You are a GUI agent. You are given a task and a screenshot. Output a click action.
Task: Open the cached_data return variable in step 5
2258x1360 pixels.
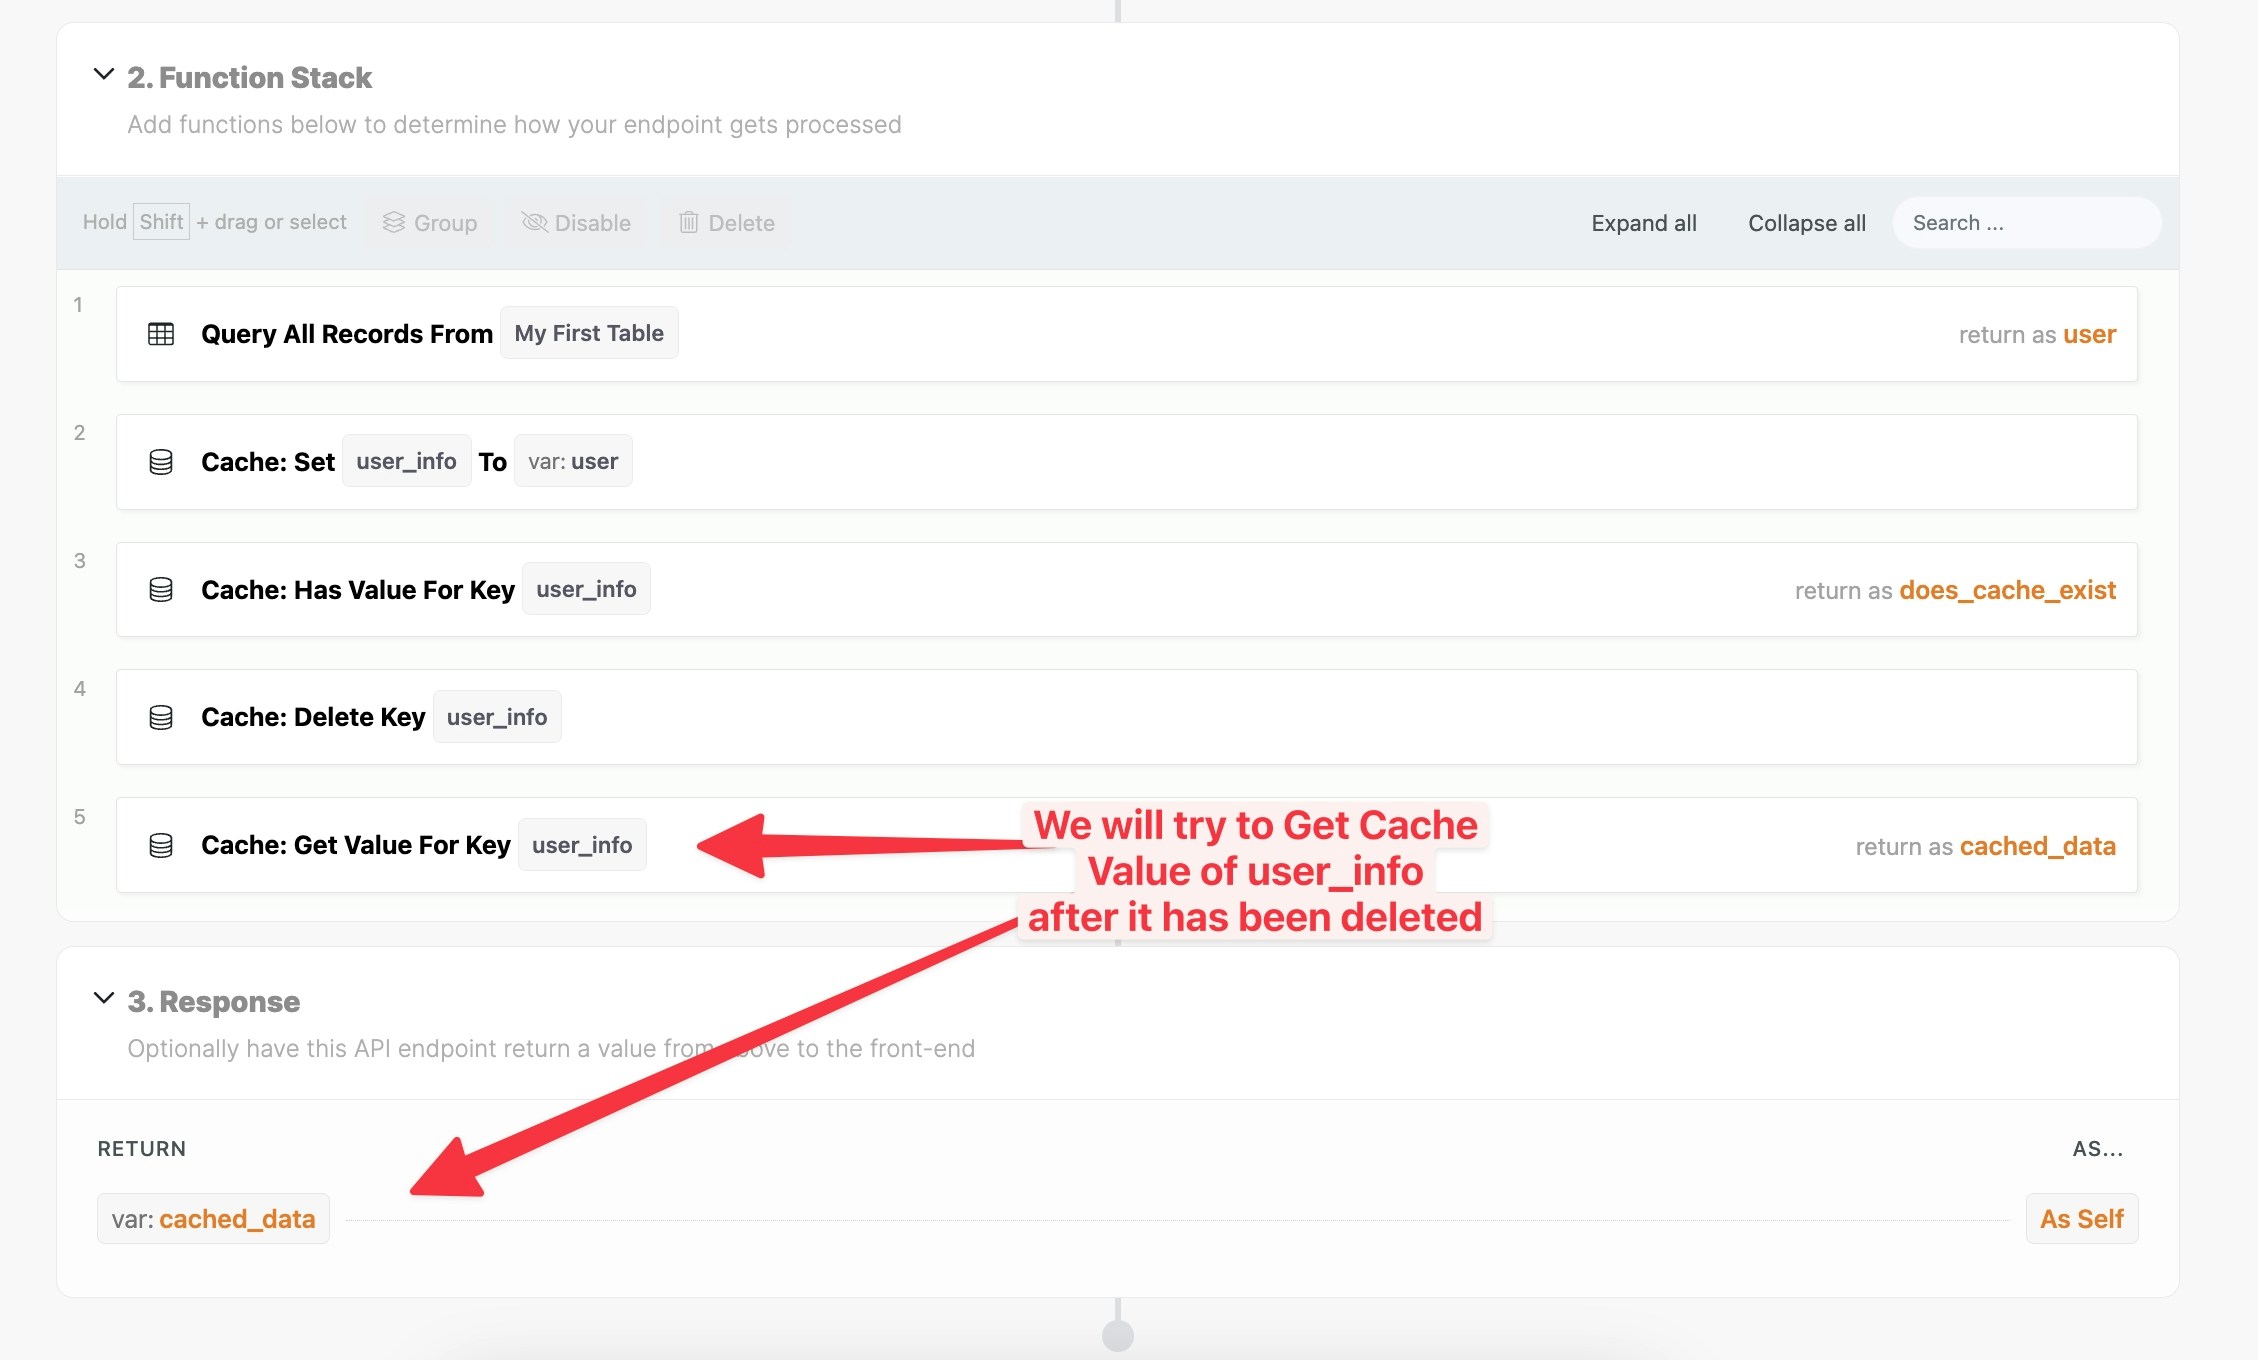(x=2037, y=846)
